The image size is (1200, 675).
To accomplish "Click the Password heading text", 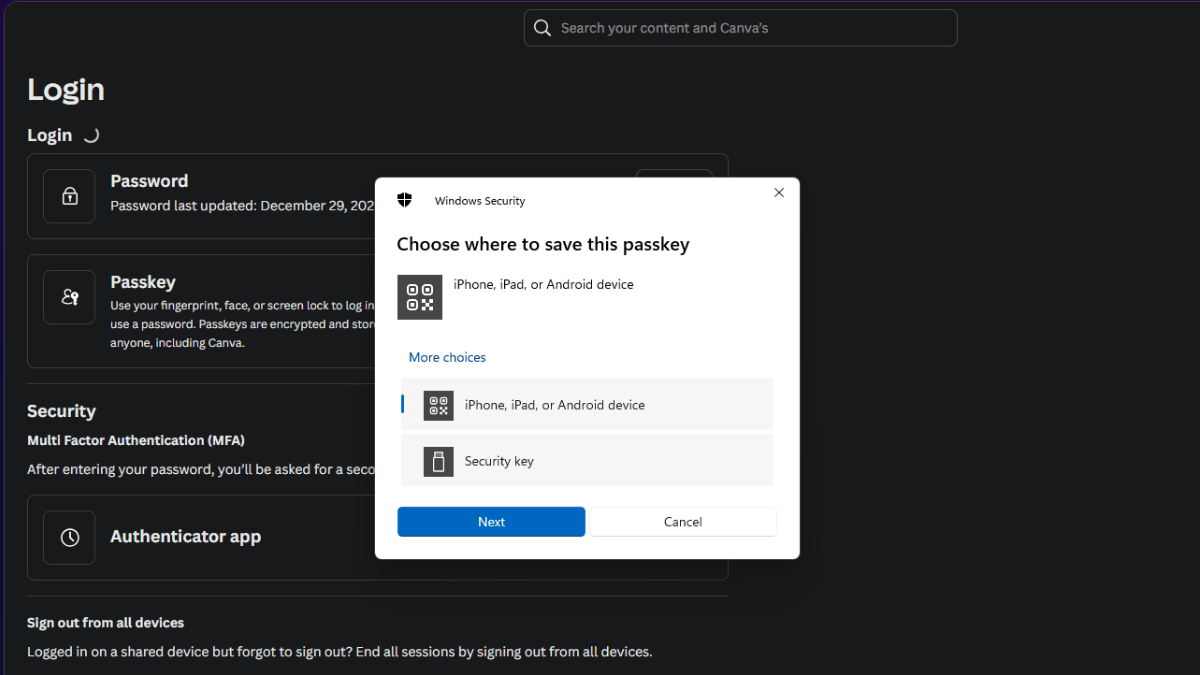I will pyautogui.click(x=149, y=181).
